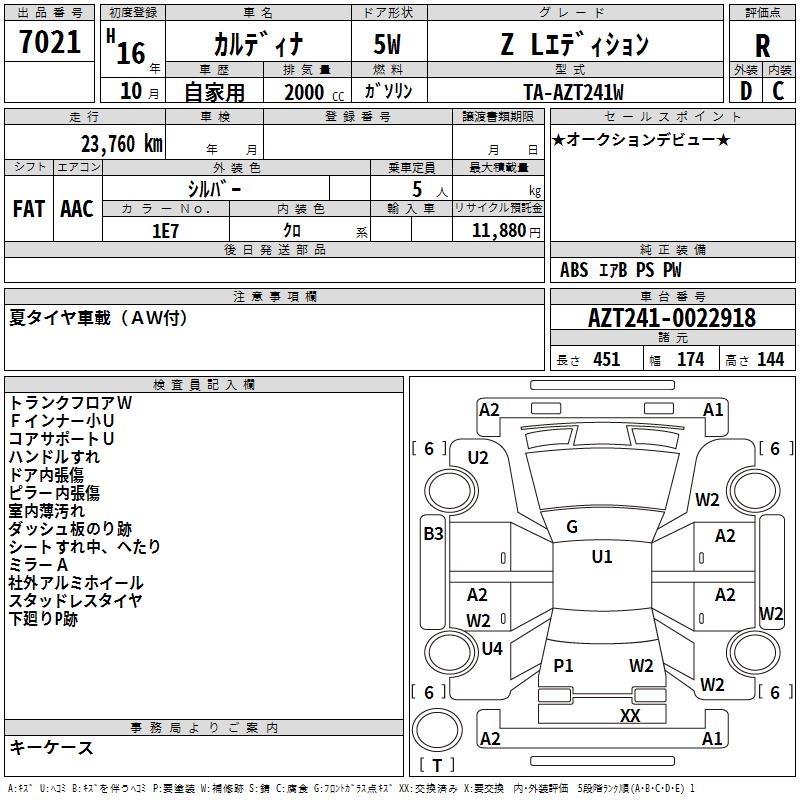Click the color number 1E7 cell
The height and width of the screenshot is (800, 800).
click(166, 230)
